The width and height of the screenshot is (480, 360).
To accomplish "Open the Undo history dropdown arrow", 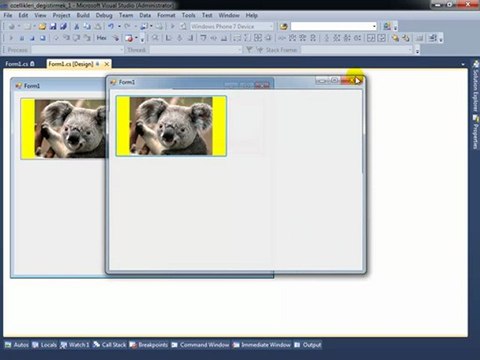I will click(119, 26).
